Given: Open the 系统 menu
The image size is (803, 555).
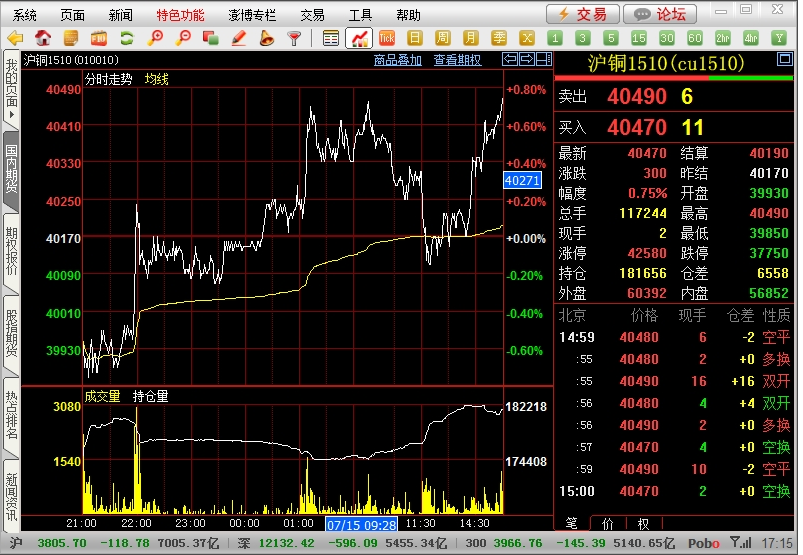Looking at the screenshot, I should click(25, 15).
